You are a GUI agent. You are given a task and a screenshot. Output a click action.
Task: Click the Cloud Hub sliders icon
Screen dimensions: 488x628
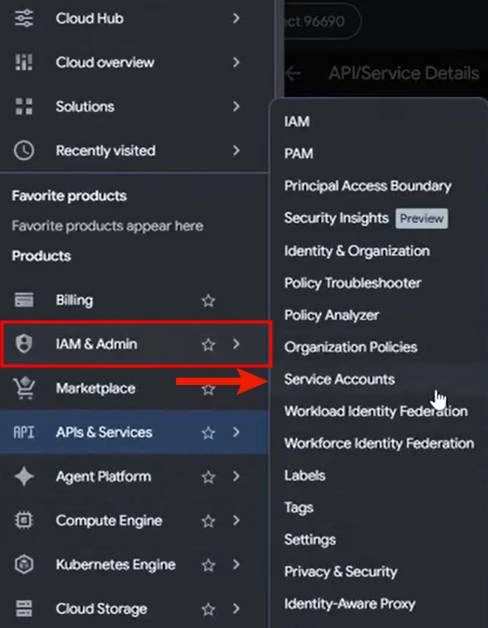click(x=24, y=18)
